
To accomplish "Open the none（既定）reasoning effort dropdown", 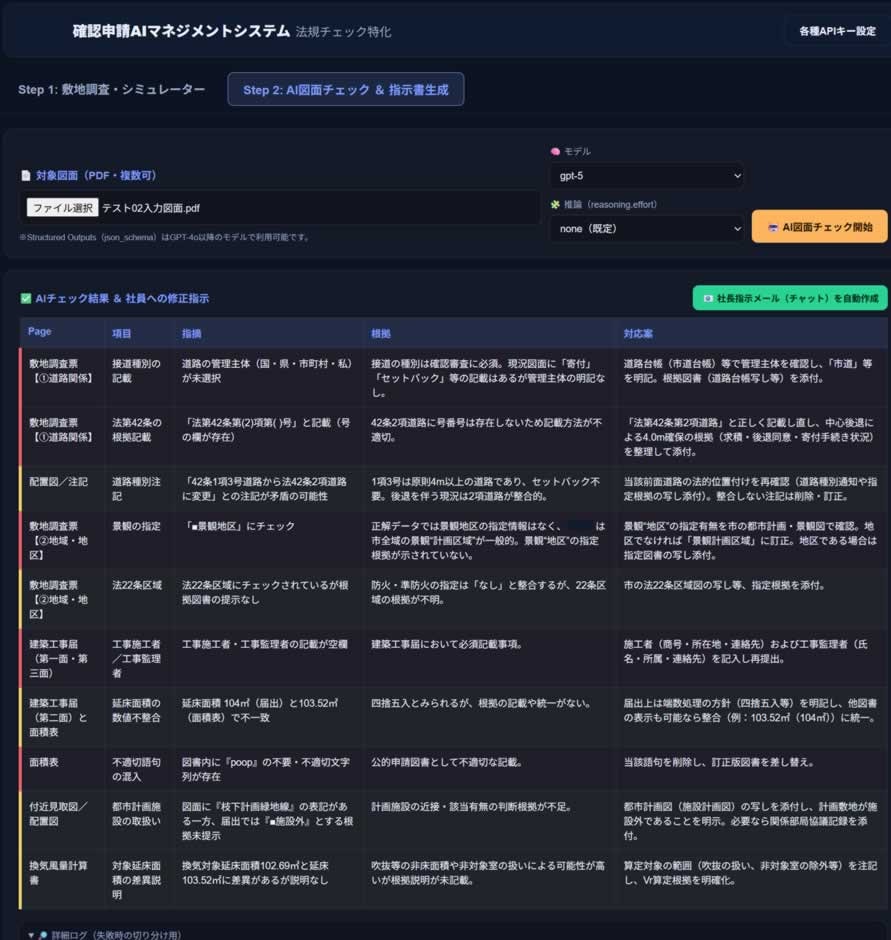I will (x=646, y=228).
